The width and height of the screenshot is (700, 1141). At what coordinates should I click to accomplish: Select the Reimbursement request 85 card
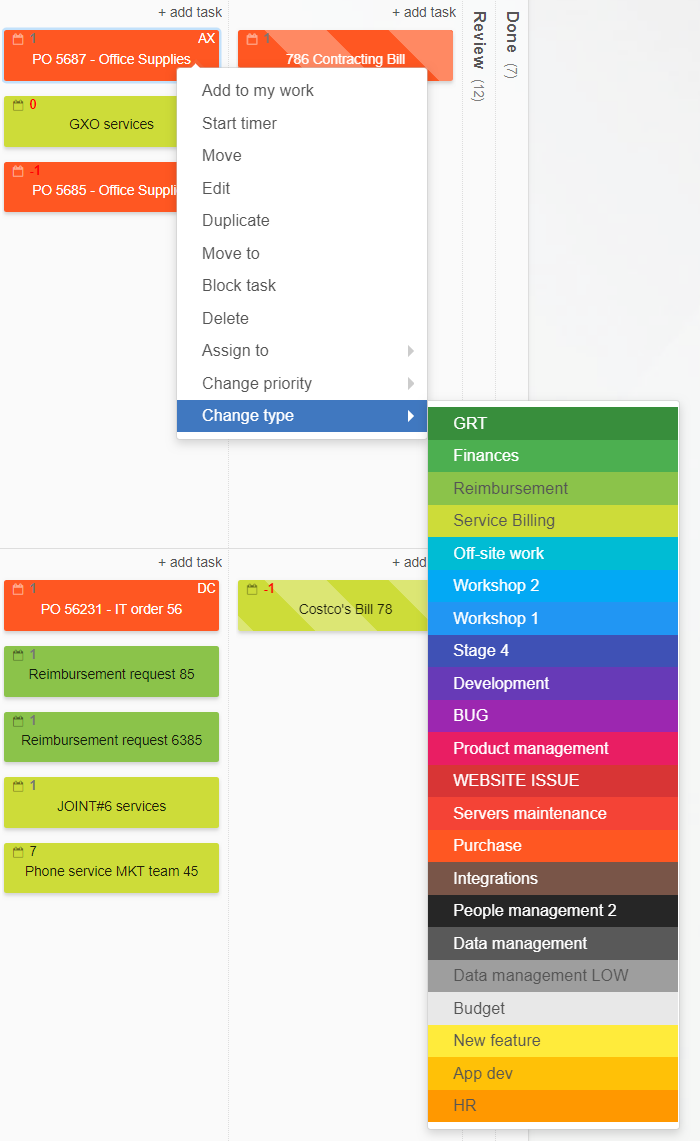pyautogui.click(x=111, y=671)
